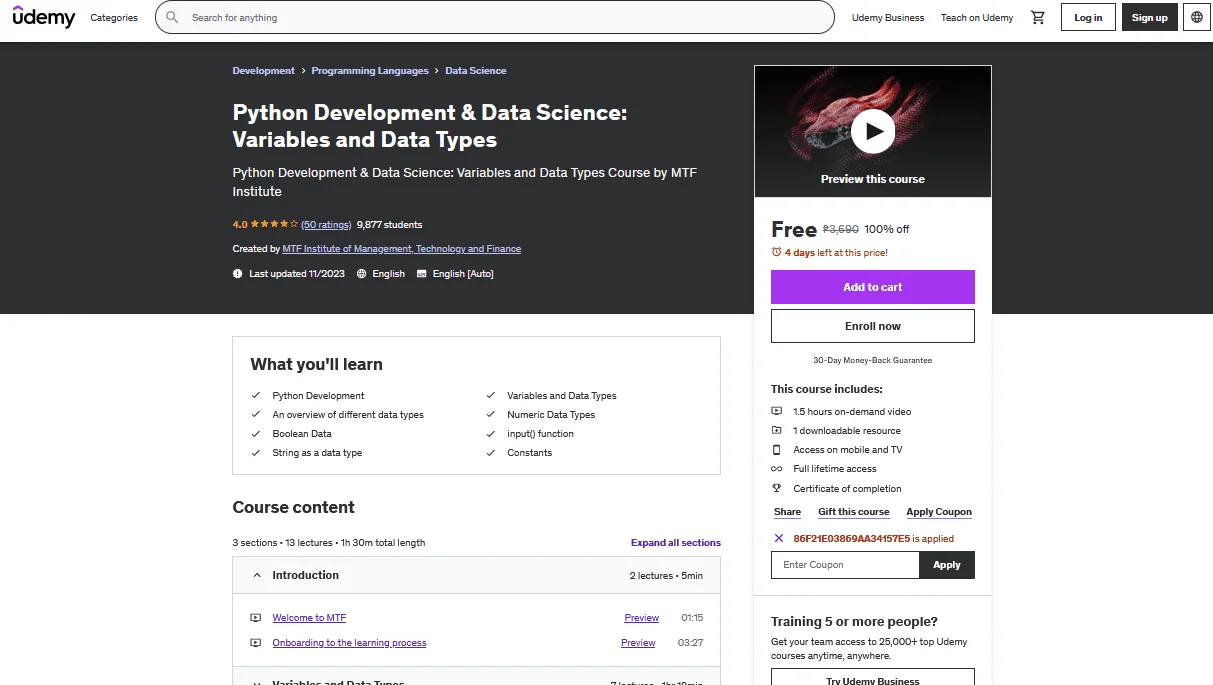Screen dimensions: 1213x685
Task: Click the closed captions icon
Action: tap(422, 273)
